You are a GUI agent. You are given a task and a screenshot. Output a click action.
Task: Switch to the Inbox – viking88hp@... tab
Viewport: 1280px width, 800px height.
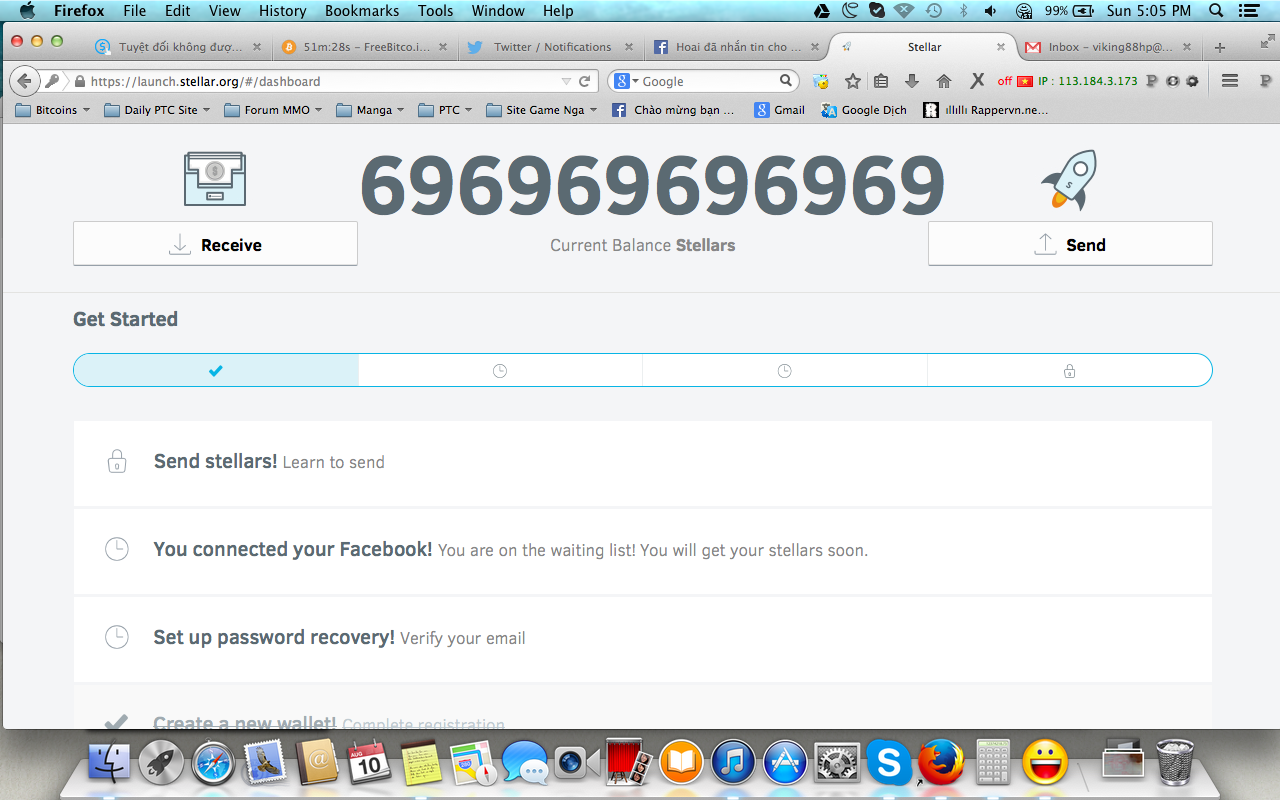coord(1110,47)
